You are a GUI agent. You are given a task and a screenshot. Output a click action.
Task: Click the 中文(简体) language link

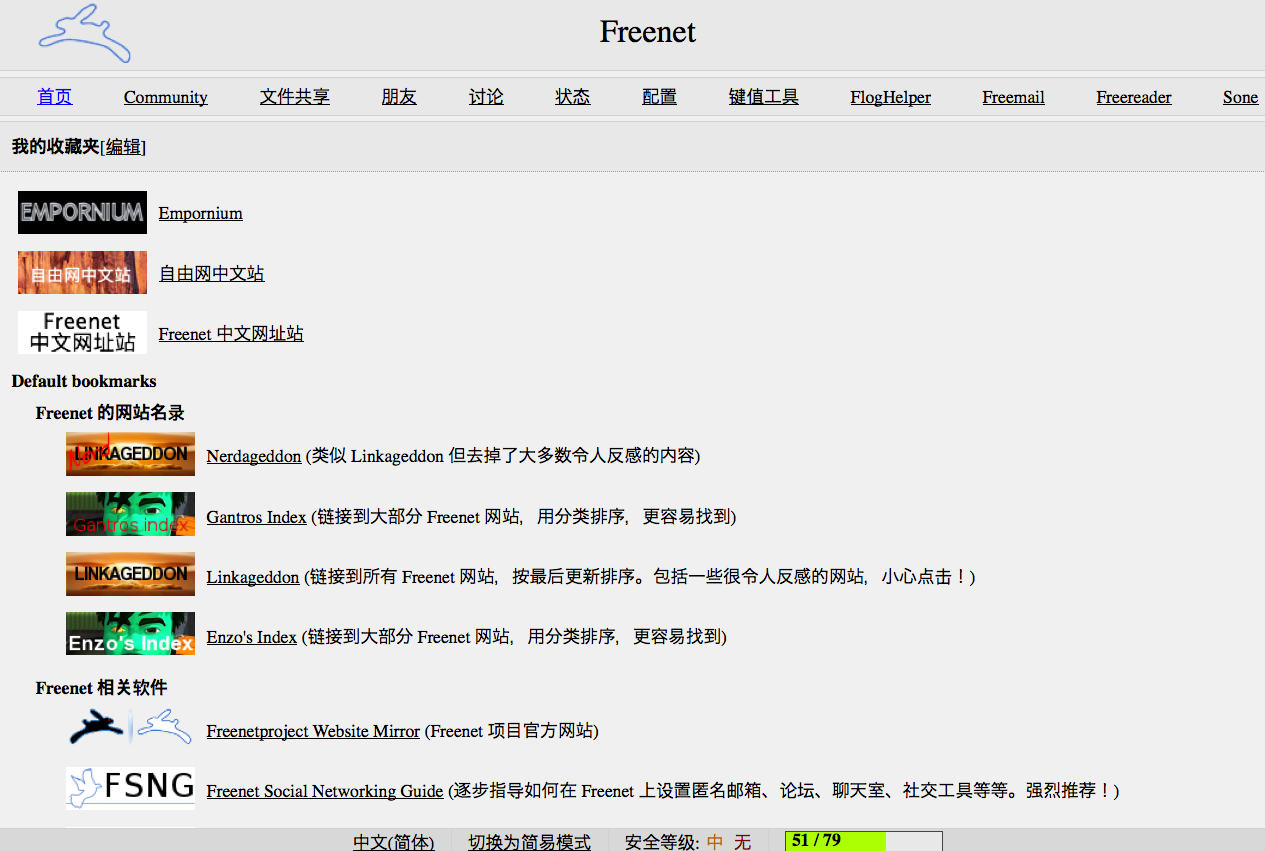(x=394, y=842)
